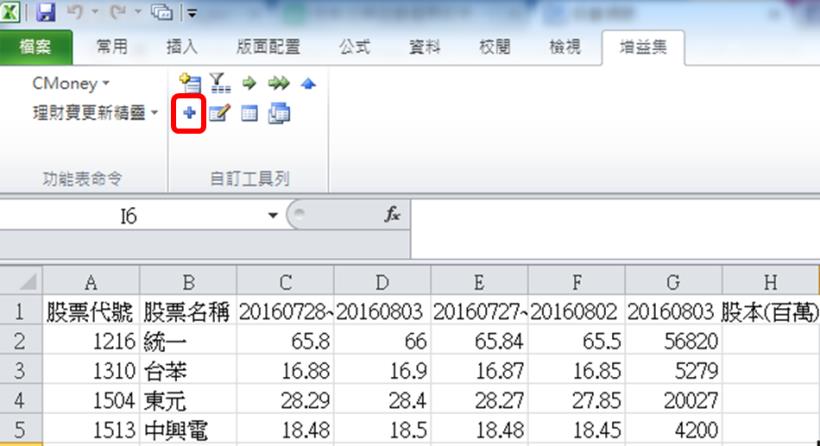
Task: Open the redo history dropdown arrow
Action: click(138, 12)
